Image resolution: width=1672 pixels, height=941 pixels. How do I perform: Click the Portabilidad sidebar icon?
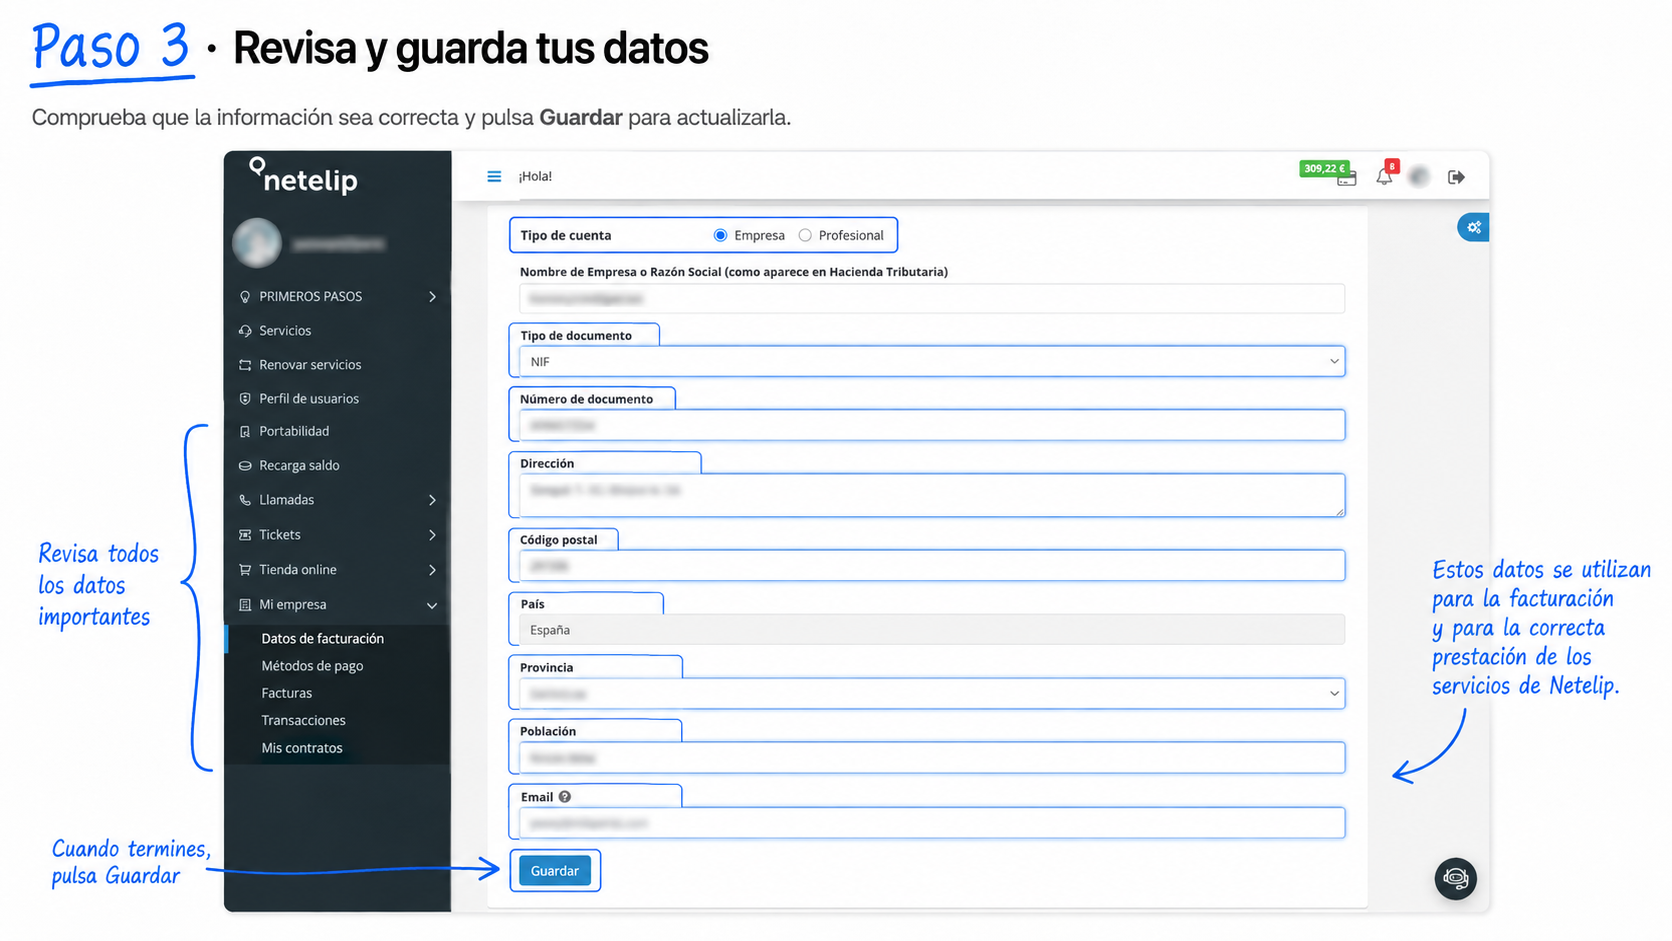pyautogui.click(x=245, y=432)
